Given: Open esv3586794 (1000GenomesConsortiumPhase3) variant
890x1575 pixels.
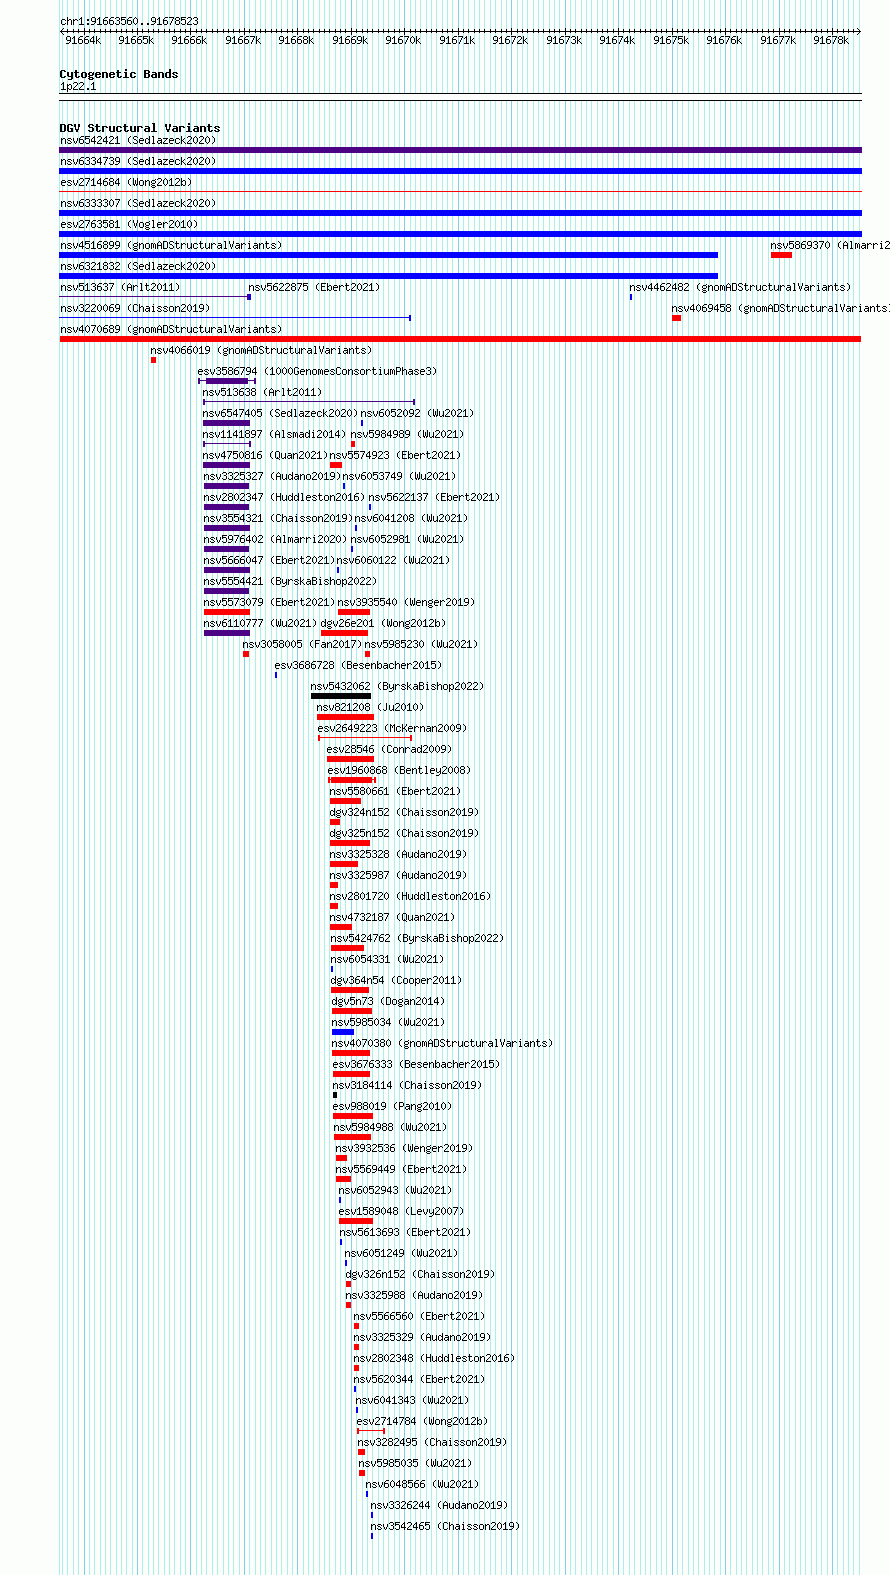Looking at the screenshot, I should click(317, 371).
